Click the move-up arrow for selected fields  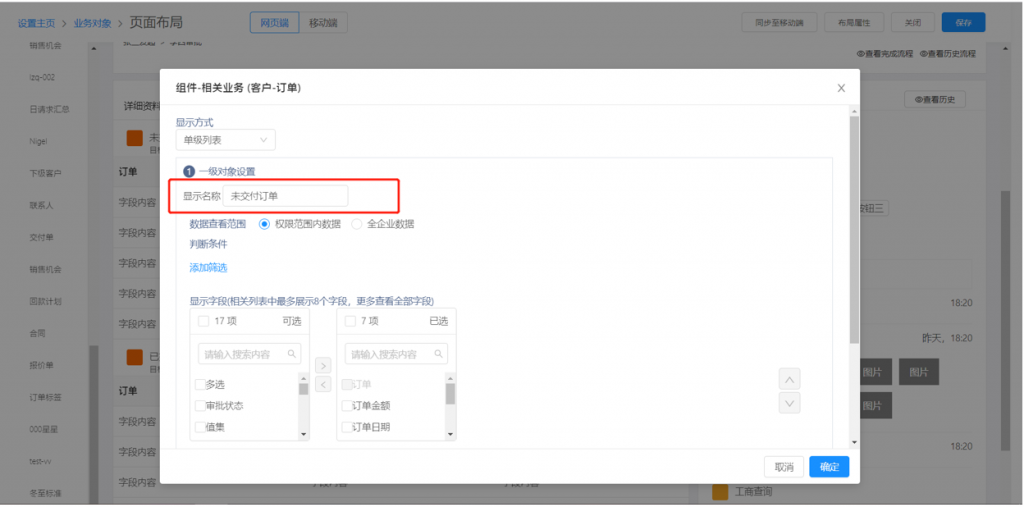pyautogui.click(x=789, y=380)
